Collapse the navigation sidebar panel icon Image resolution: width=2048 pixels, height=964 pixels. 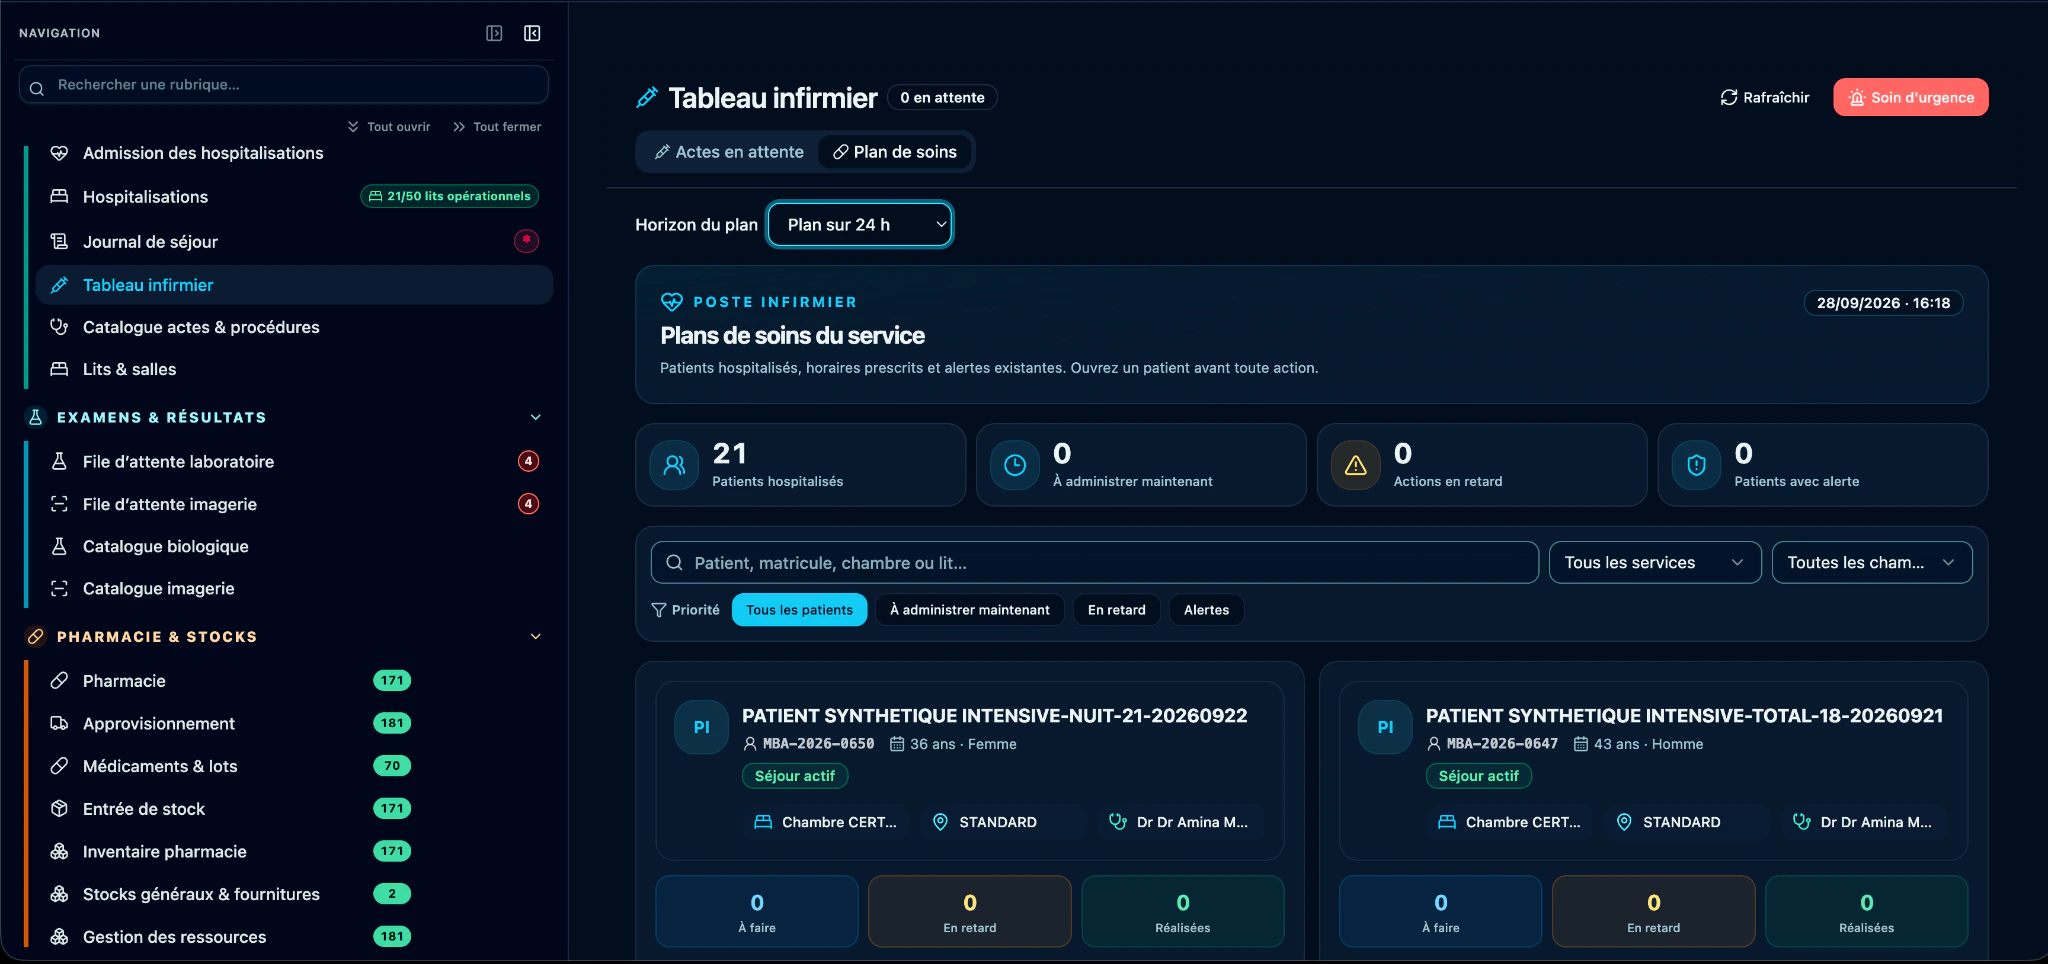pos(532,33)
